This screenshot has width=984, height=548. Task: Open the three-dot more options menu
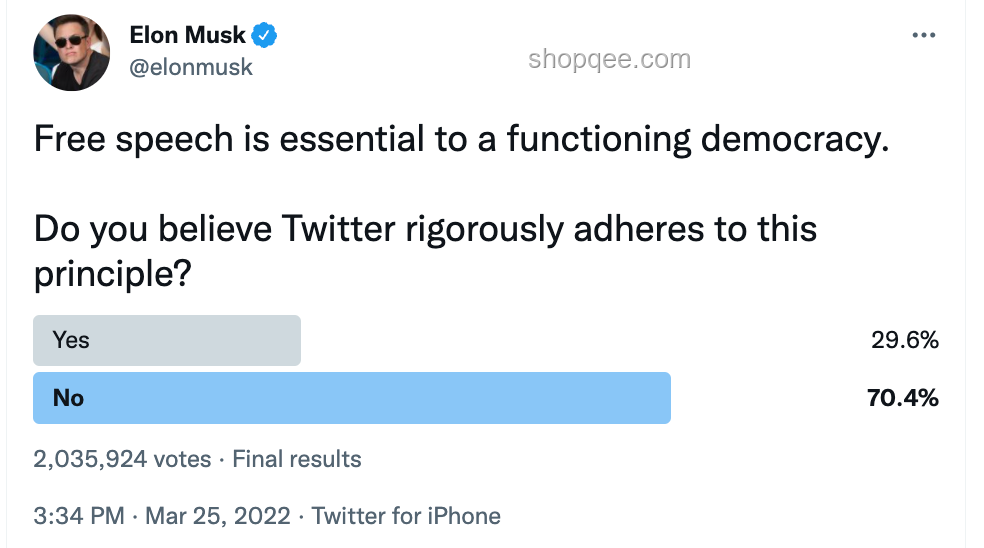click(x=924, y=35)
